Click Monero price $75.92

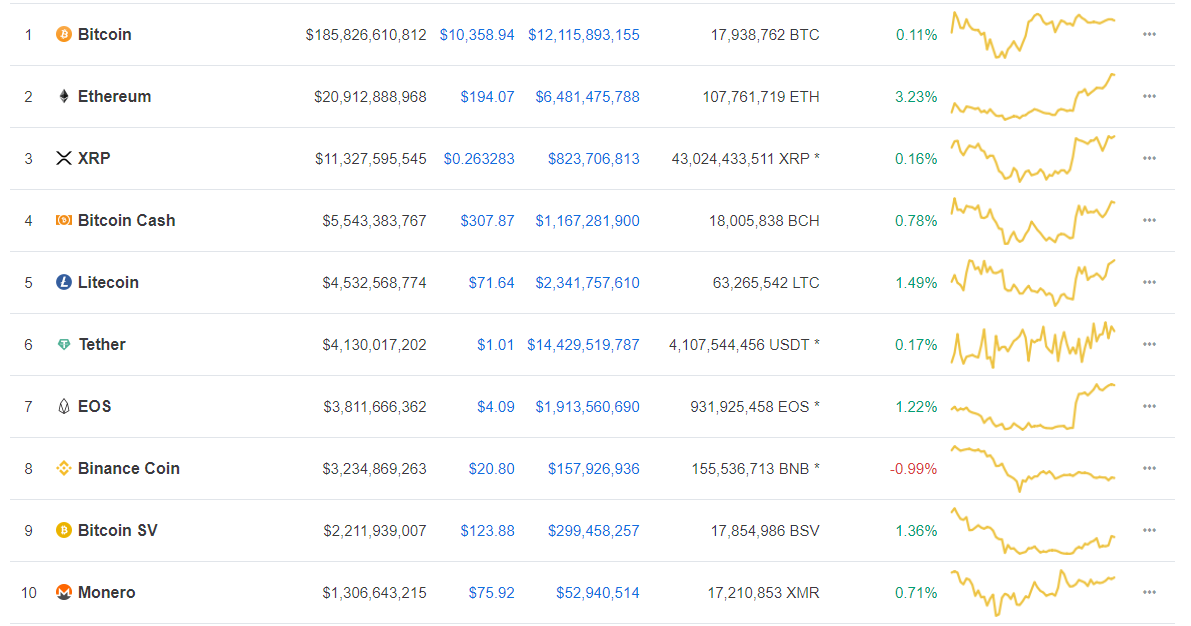[491, 593]
